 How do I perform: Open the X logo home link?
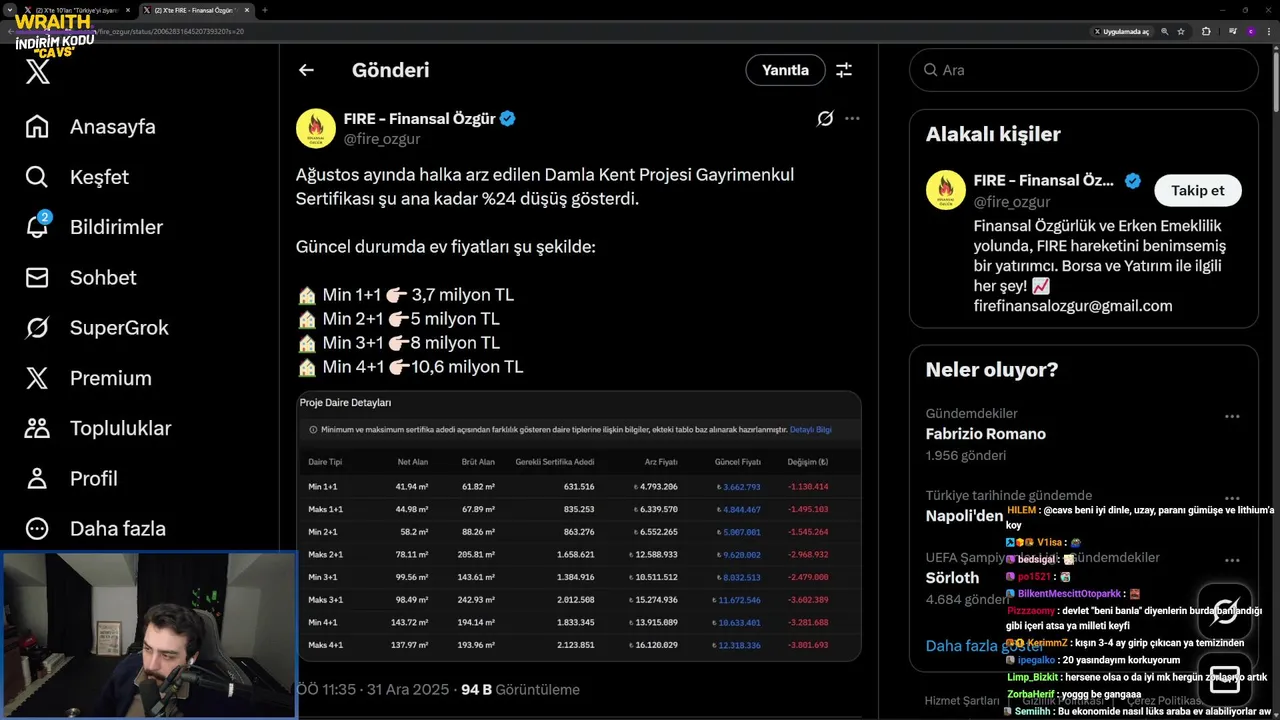(38, 71)
